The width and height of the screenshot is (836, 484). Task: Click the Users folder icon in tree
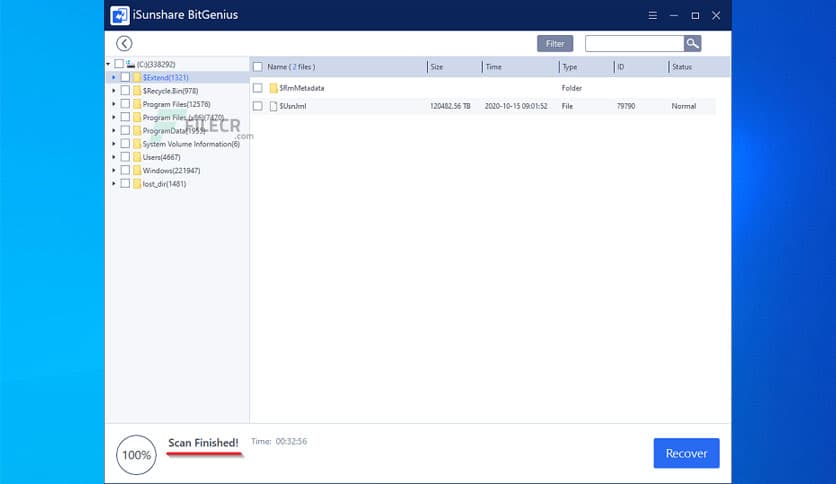coord(137,157)
